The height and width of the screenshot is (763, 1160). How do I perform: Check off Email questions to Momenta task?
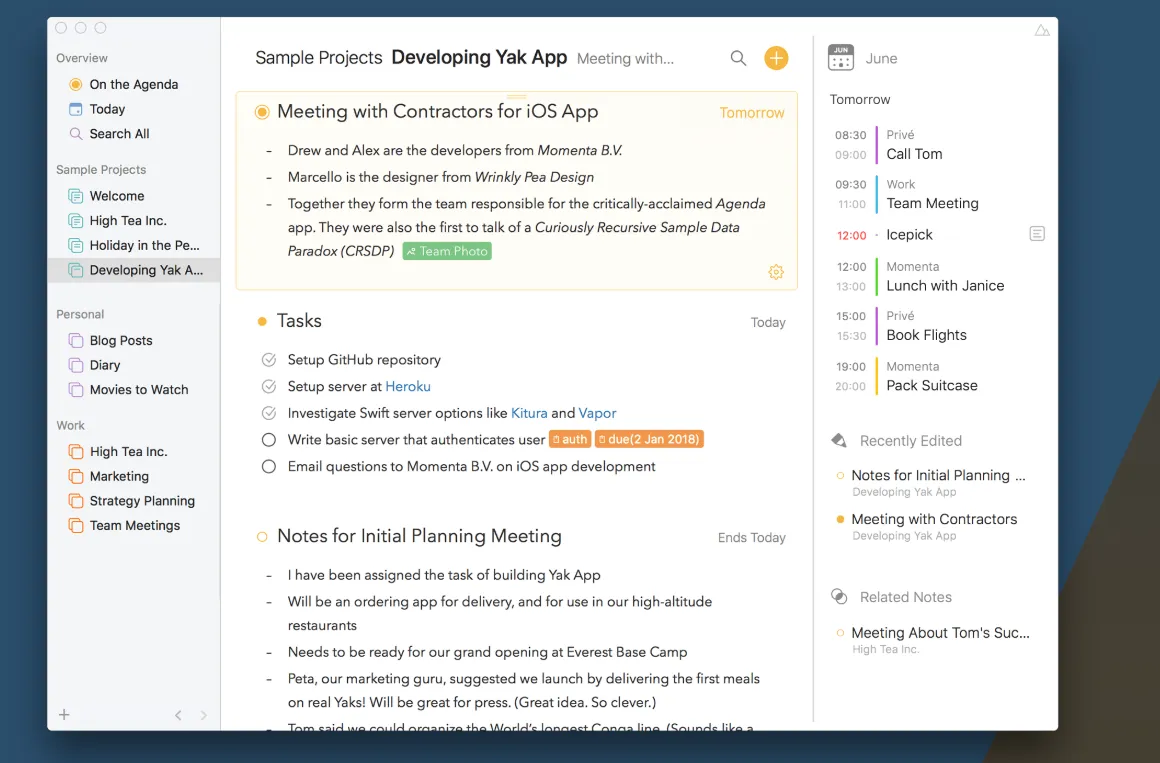(x=269, y=466)
